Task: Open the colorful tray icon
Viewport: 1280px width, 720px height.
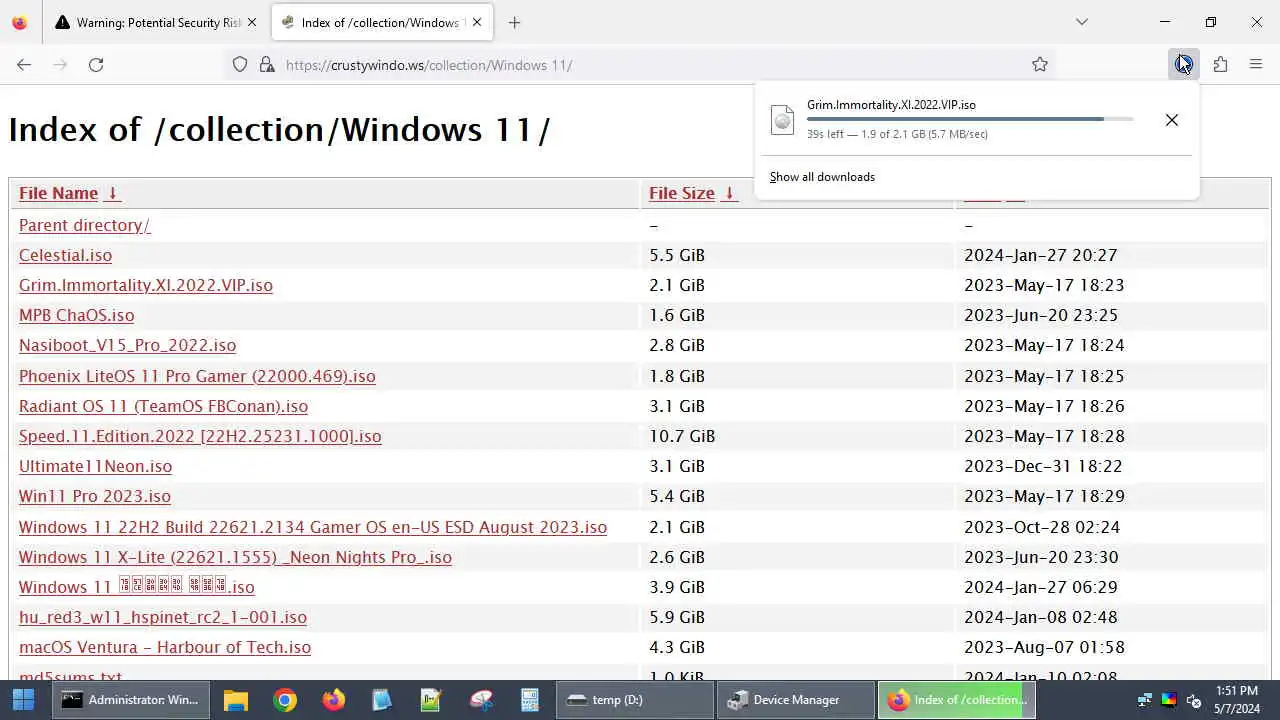Action: pos(1168,700)
